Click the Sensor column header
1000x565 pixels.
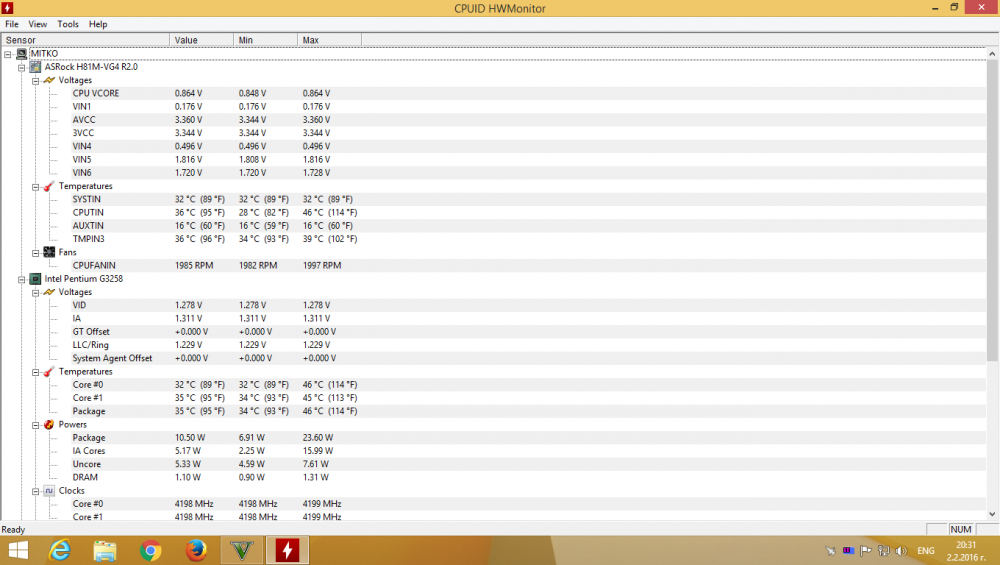pos(85,40)
